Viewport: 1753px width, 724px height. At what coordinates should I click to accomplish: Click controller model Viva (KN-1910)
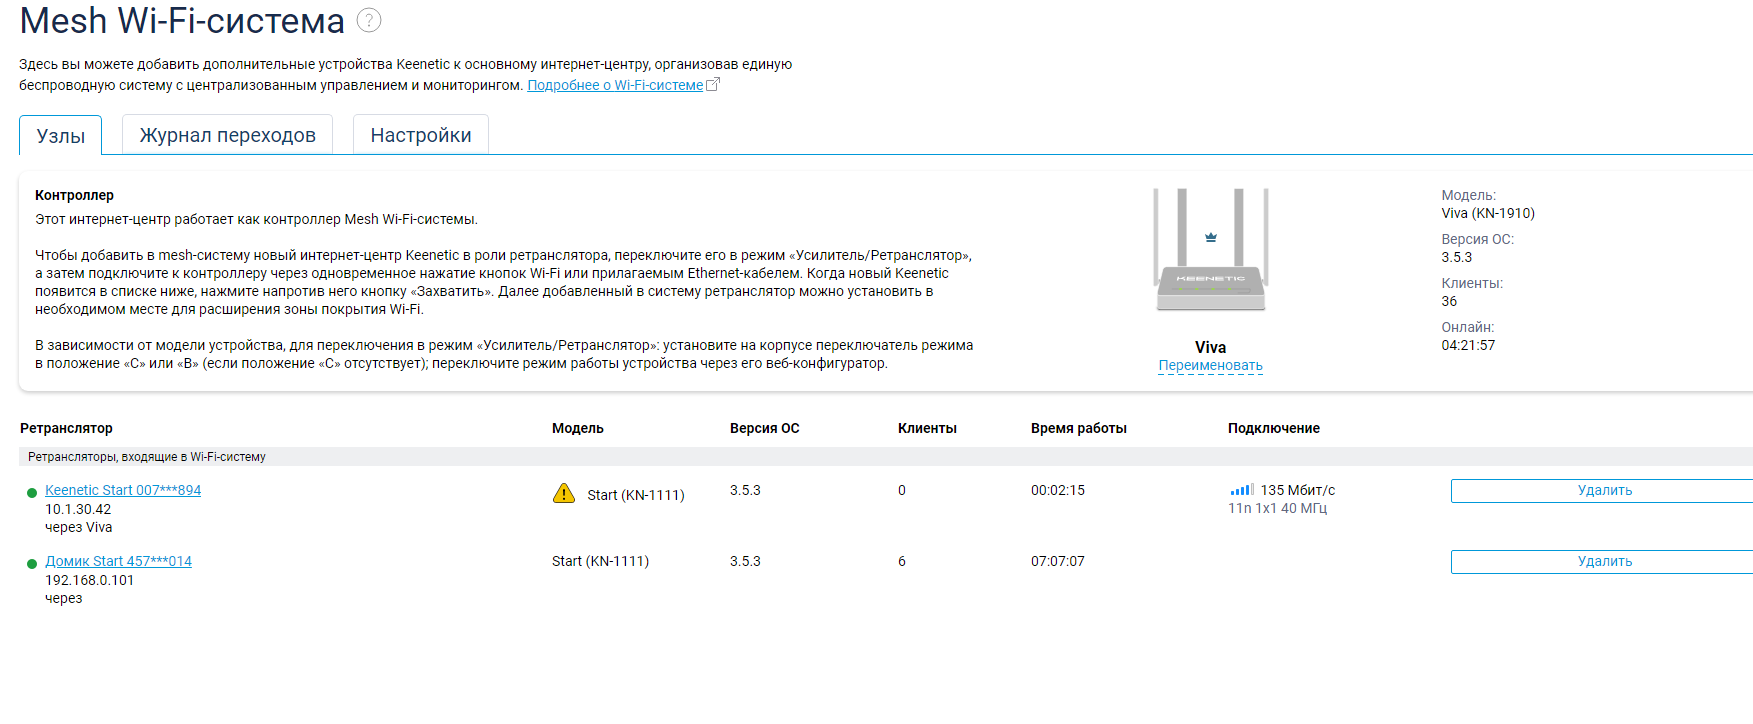point(1488,213)
